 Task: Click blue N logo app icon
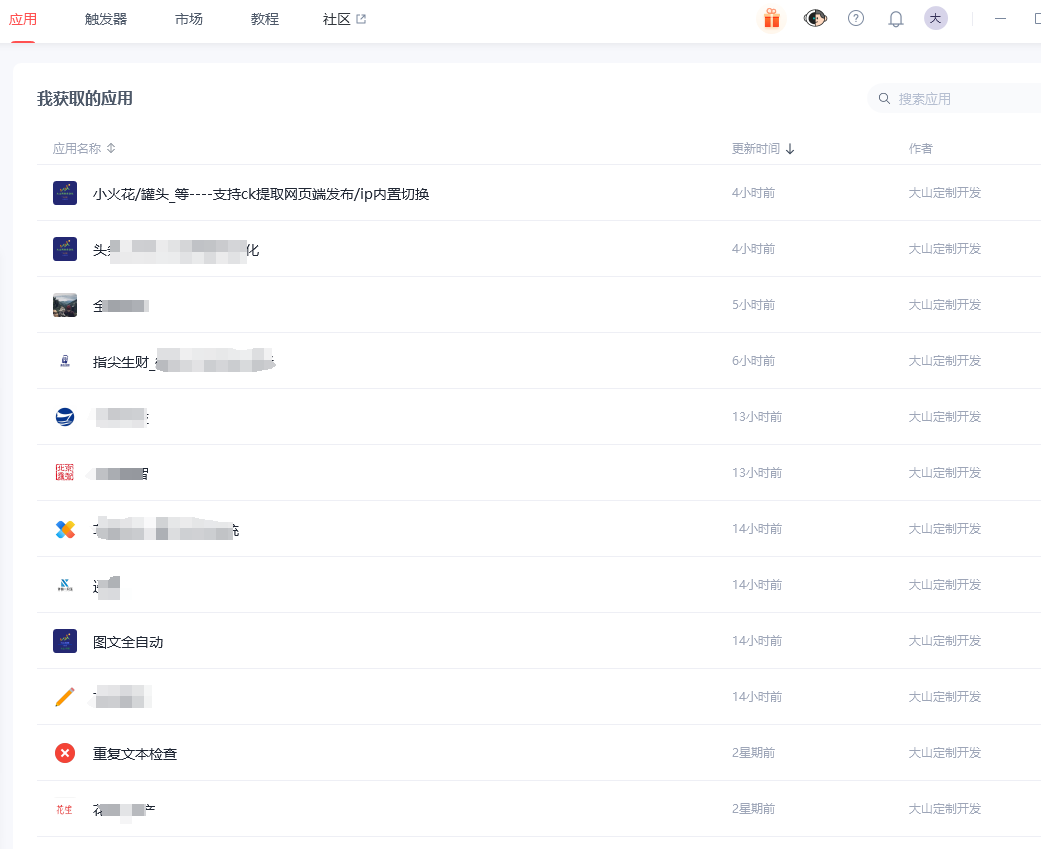pos(64,585)
